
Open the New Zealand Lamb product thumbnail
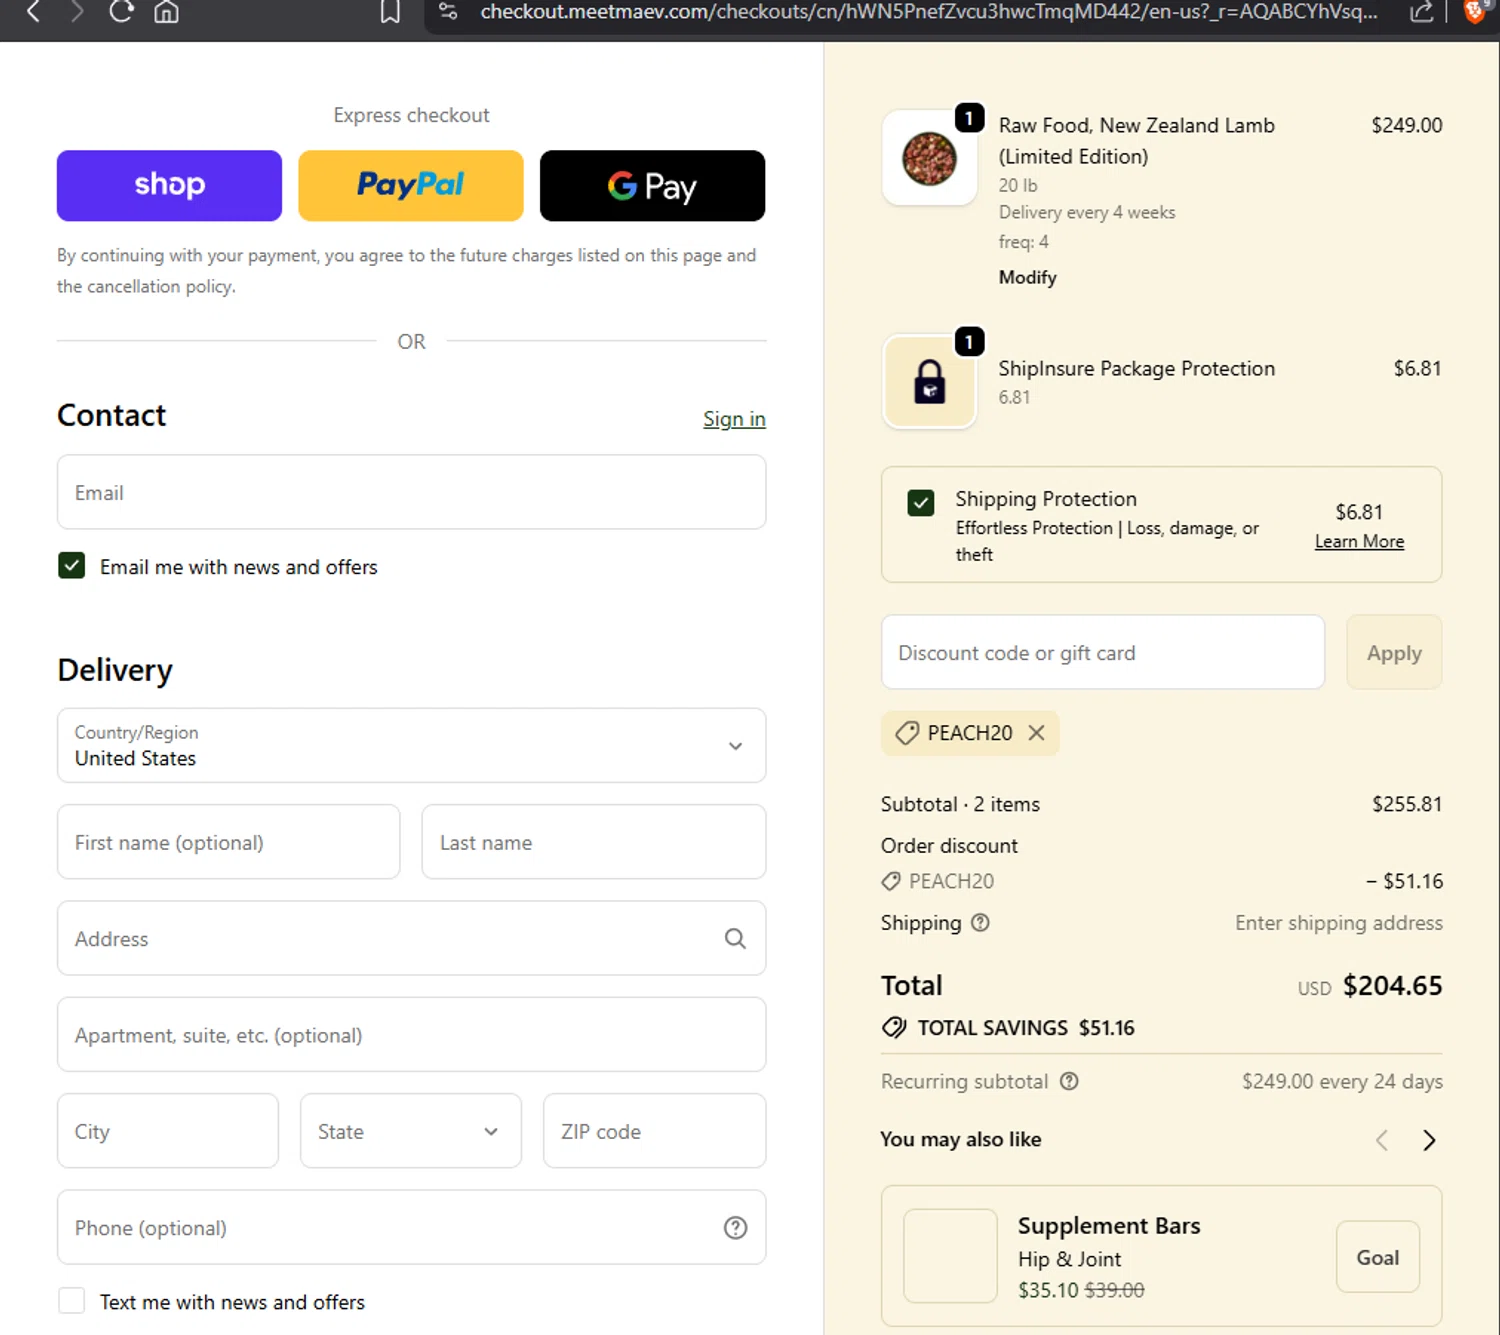coord(930,158)
